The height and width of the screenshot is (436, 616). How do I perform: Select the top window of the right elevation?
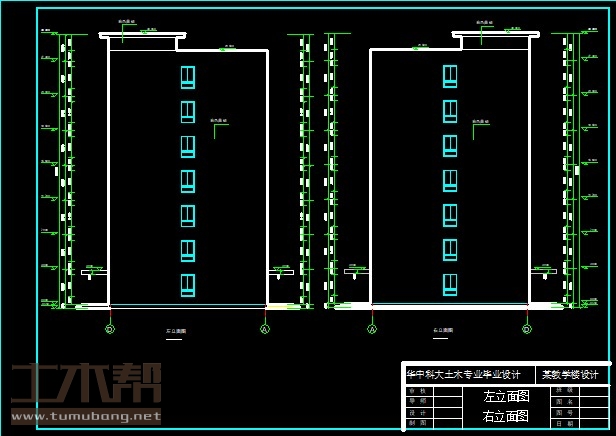[x=450, y=77]
